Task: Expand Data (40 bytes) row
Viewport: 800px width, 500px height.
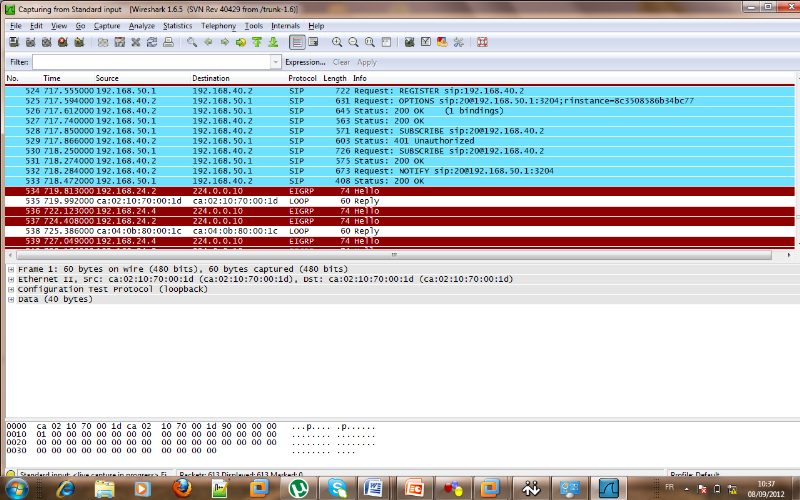Action: pos(11,299)
